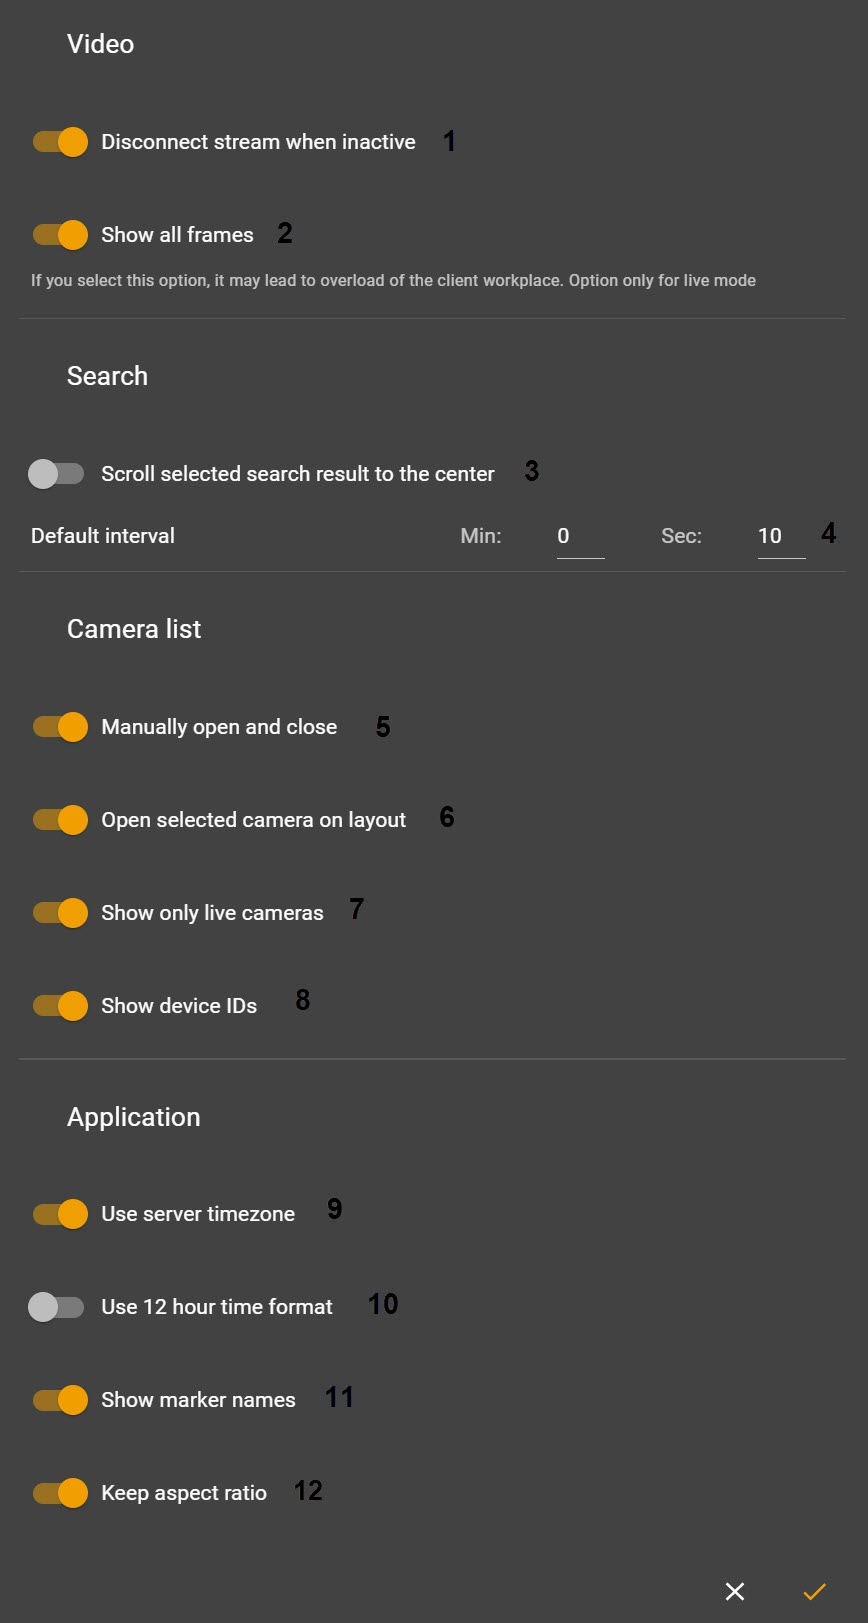The image size is (868, 1623).
Task: Enable Use 12 hour time format
Action: pos(56,1307)
